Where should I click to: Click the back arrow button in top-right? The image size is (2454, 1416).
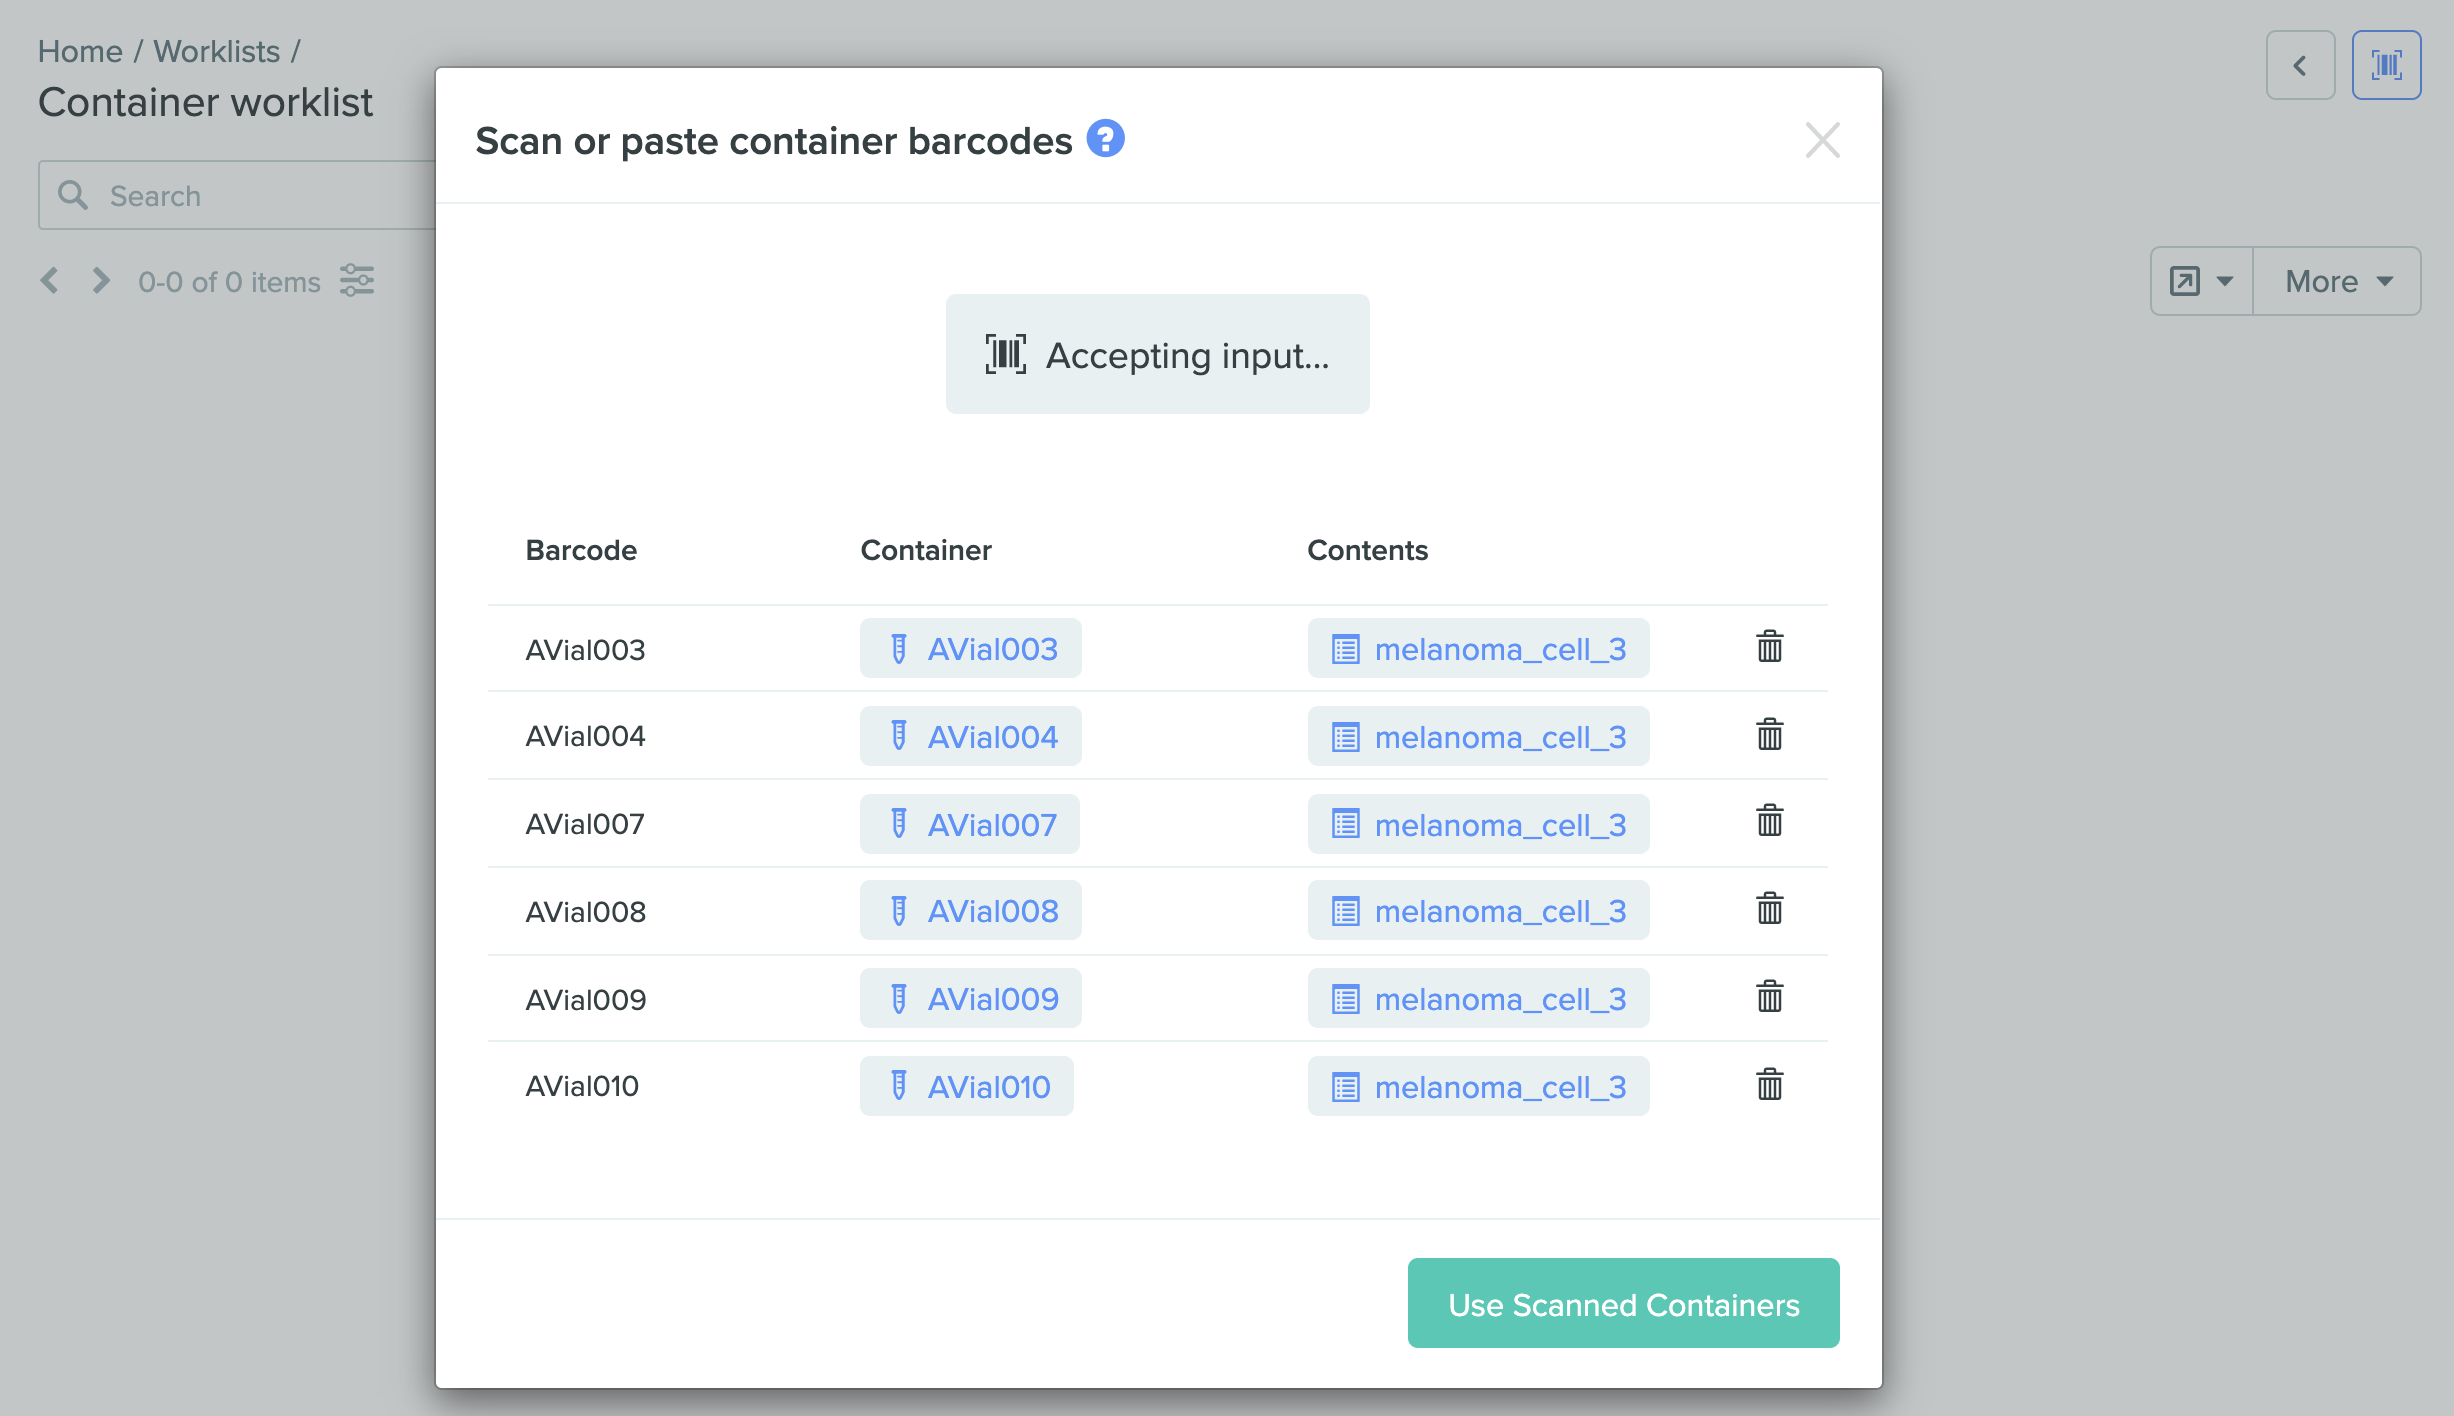[2300, 65]
